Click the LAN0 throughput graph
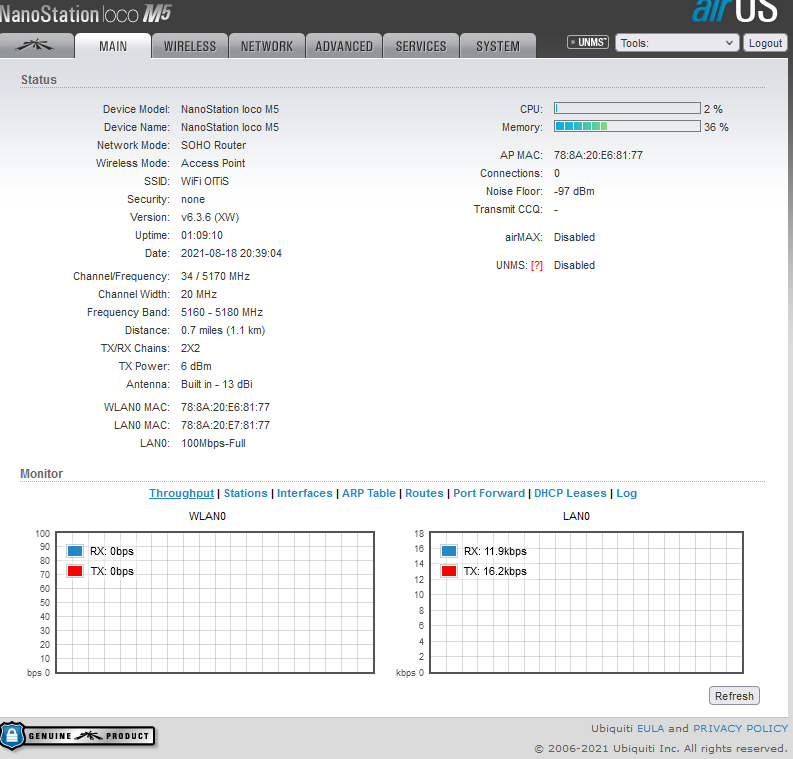 coord(586,602)
